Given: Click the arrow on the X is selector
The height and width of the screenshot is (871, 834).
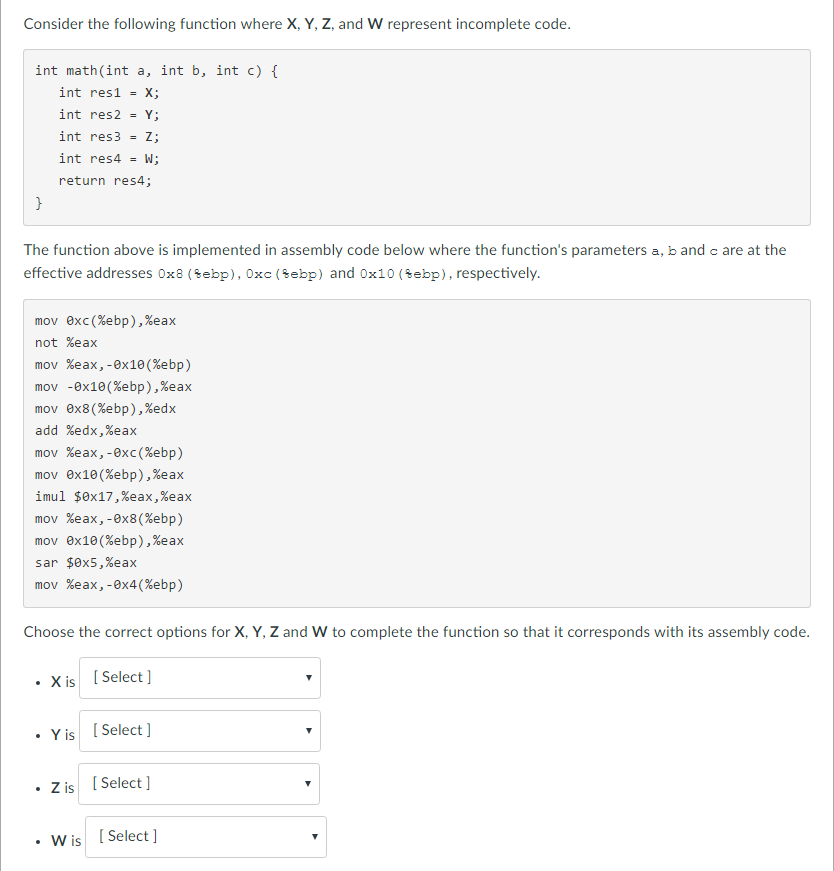Looking at the screenshot, I should pyautogui.click(x=308, y=677).
